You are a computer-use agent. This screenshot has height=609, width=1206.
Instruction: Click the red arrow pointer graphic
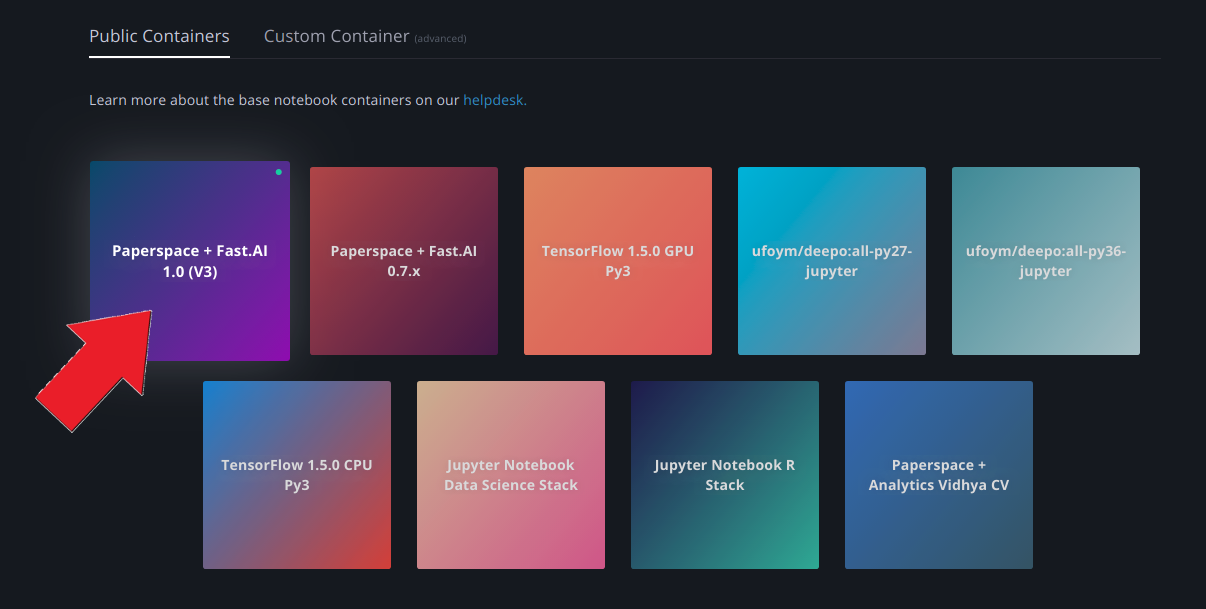point(96,370)
